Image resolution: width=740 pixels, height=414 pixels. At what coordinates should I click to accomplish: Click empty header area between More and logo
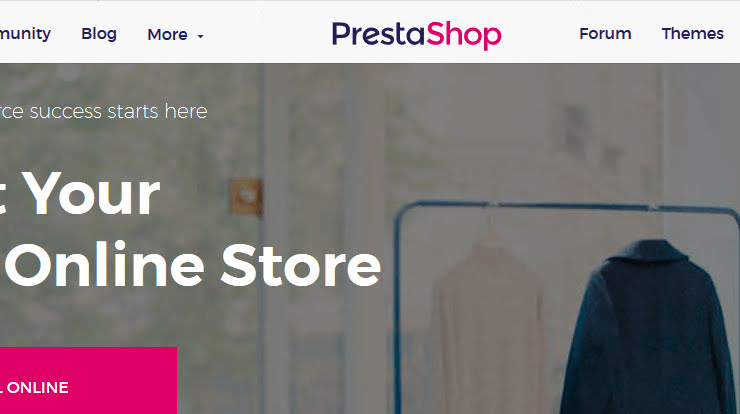268,34
